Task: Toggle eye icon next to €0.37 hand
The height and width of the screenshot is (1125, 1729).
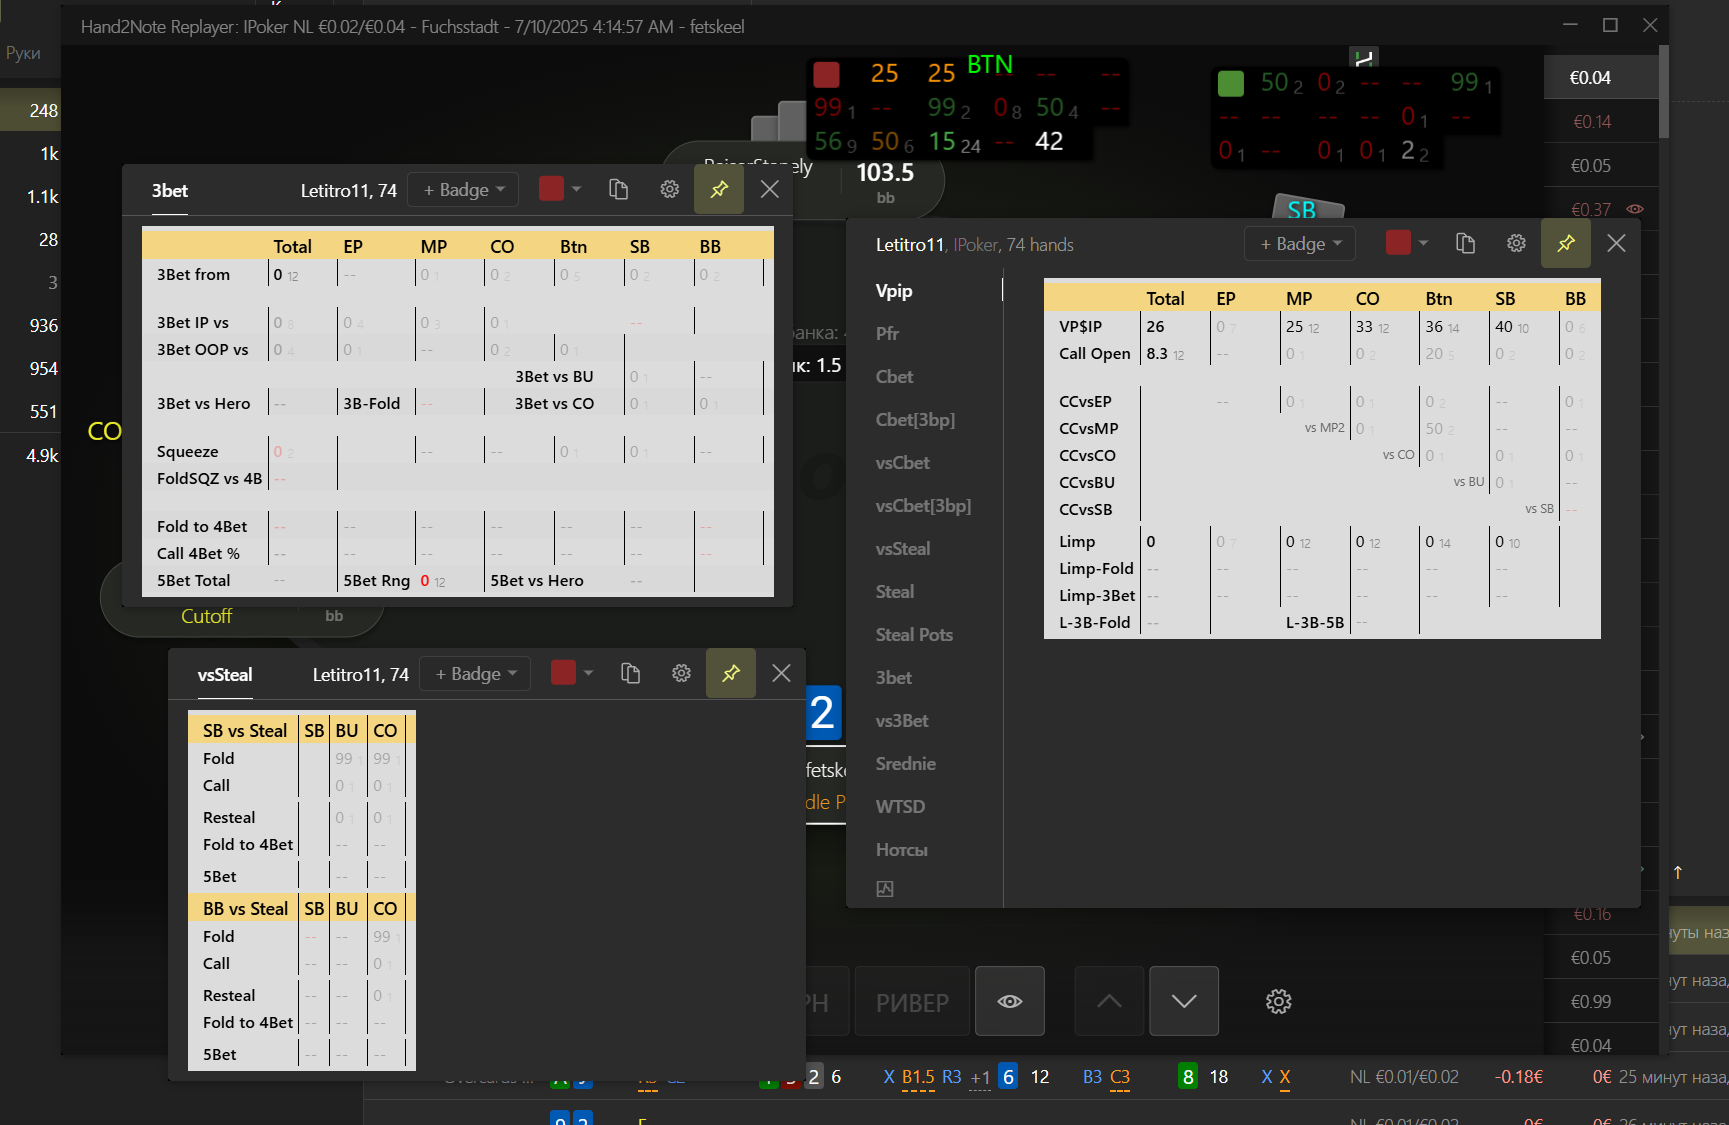Action: coord(1635,209)
